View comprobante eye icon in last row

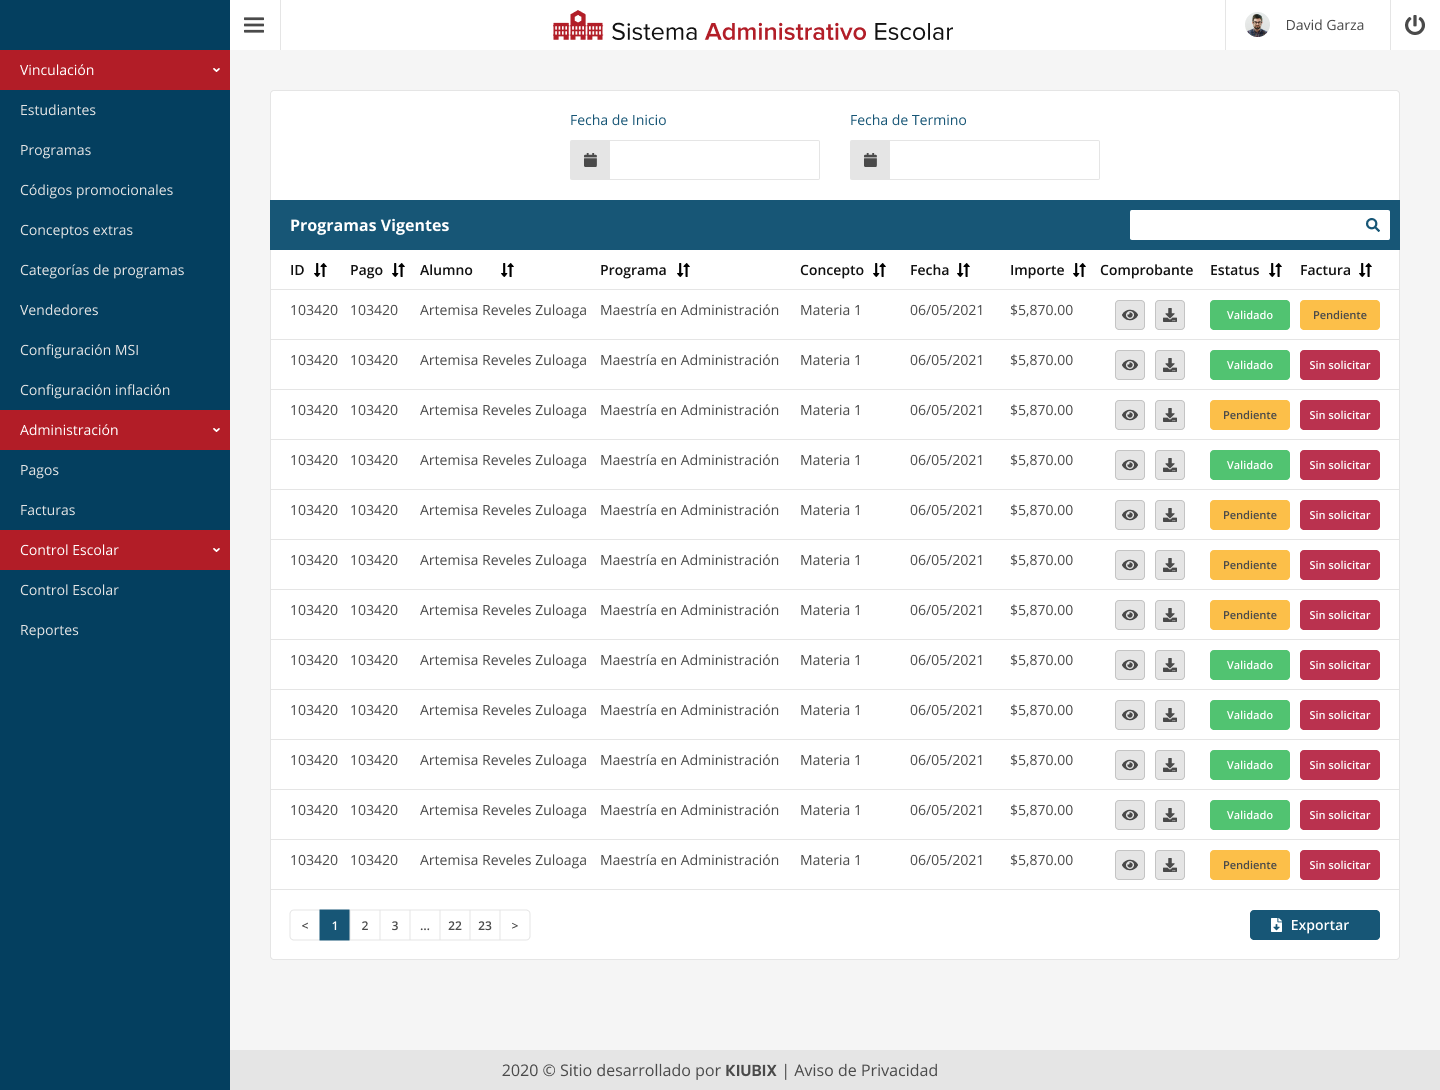pyautogui.click(x=1129, y=865)
